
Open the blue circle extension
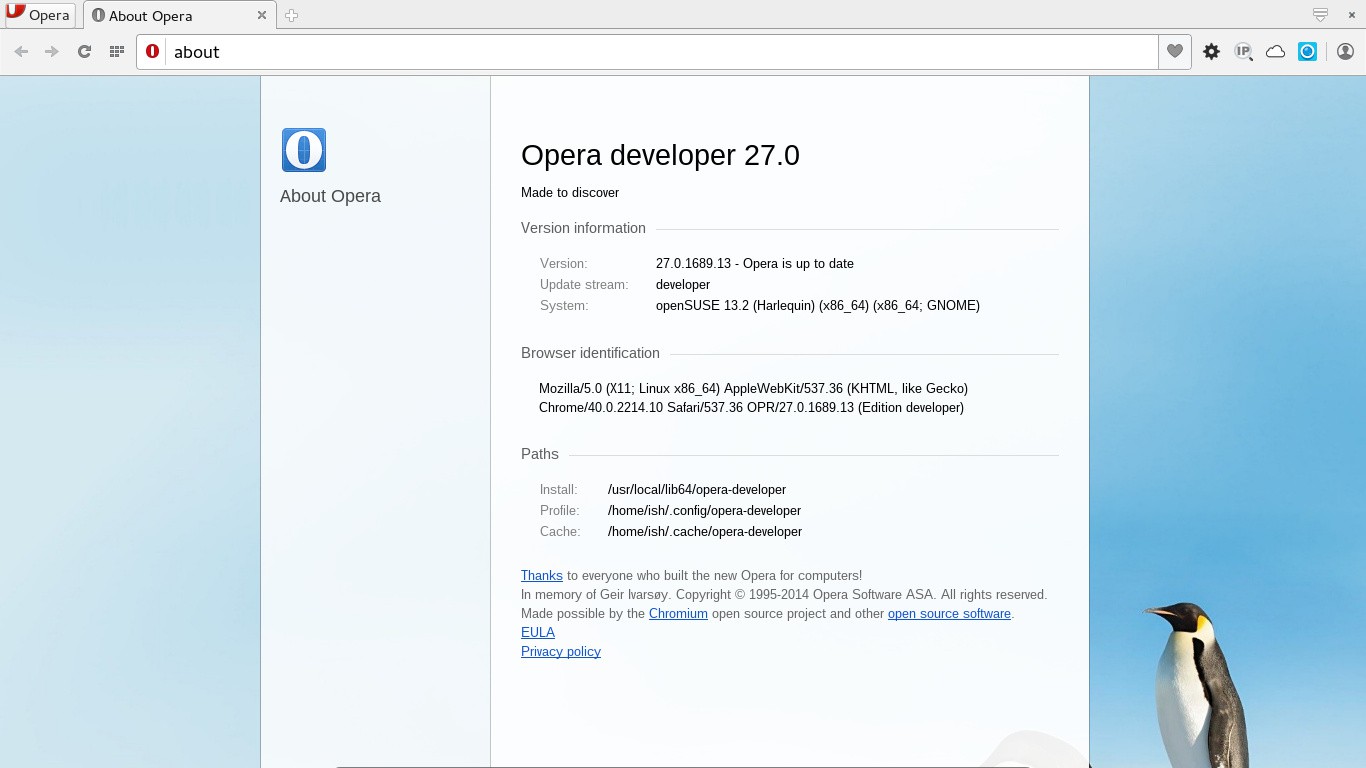[1307, 52]
